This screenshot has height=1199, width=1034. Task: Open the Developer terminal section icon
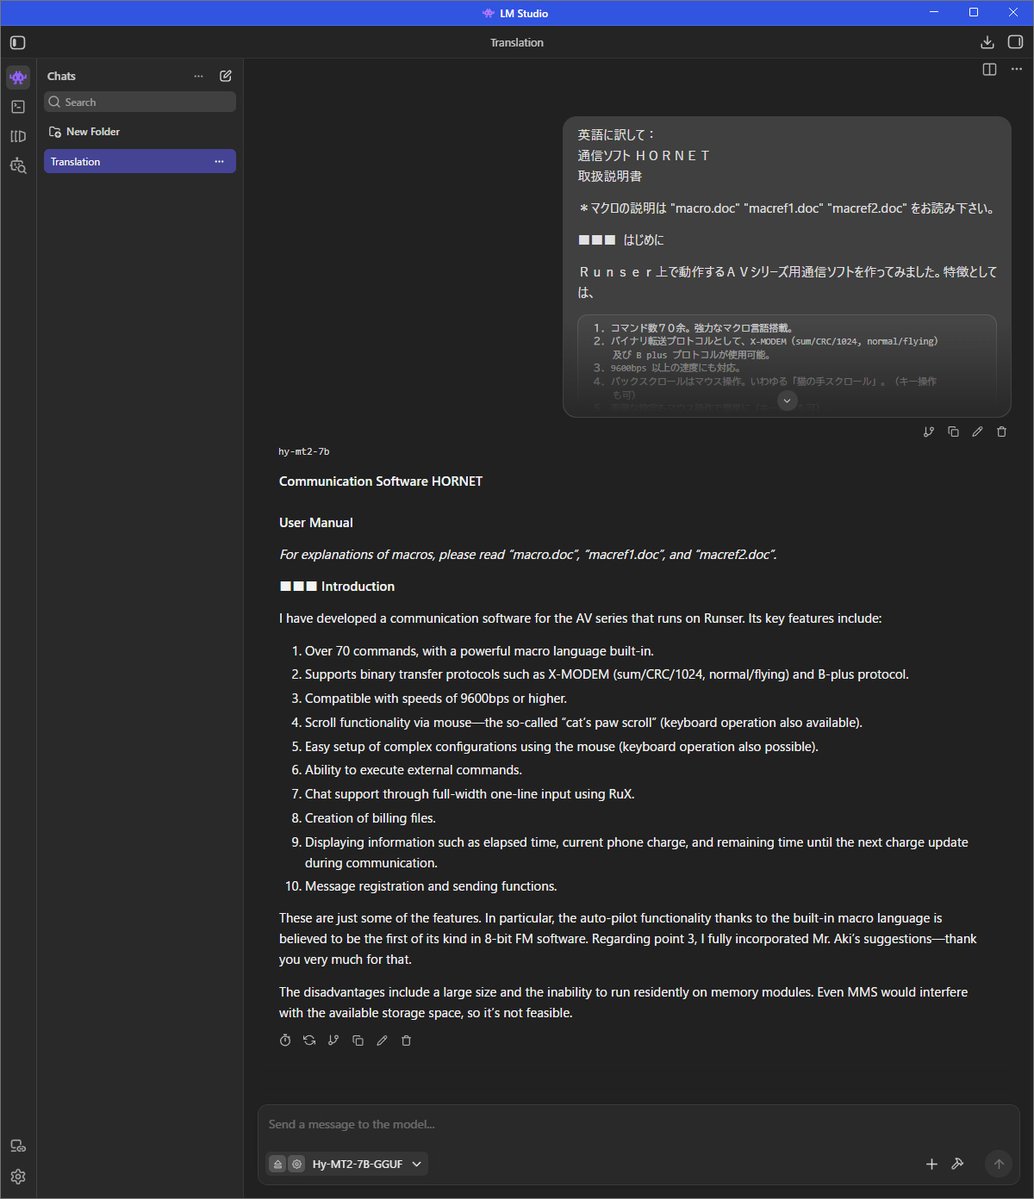point(18,107)
